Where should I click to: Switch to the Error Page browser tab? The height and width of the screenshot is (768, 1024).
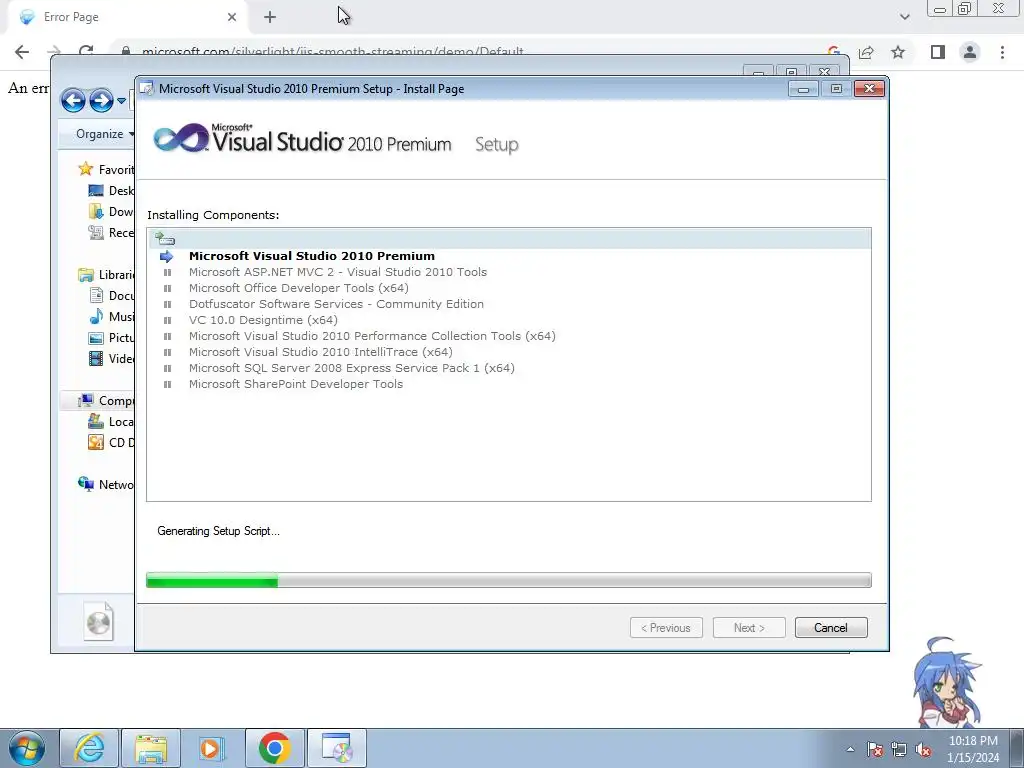coord(127,17)
